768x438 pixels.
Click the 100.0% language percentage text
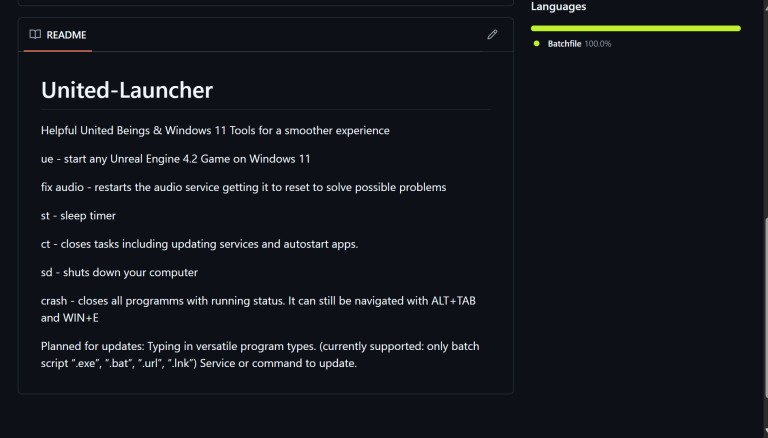(598, 44)
